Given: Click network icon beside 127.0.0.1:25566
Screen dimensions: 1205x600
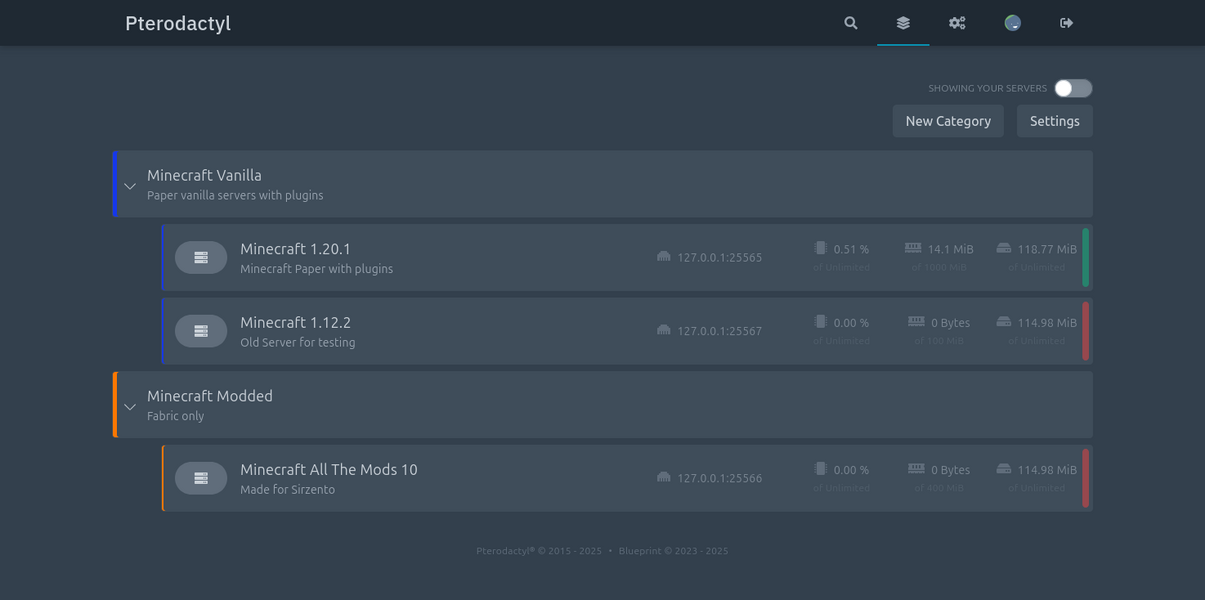Looking at the screenshot, I should click(x=664, y=477).
